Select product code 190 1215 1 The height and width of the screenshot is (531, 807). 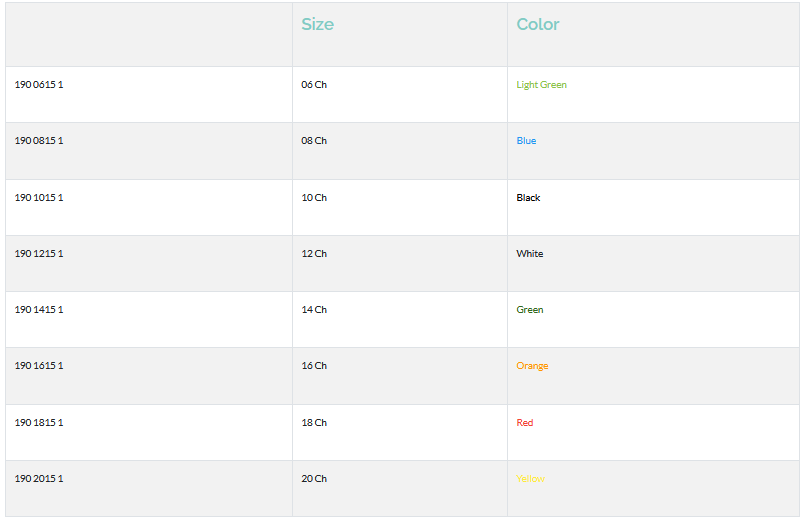coord(39,254)
